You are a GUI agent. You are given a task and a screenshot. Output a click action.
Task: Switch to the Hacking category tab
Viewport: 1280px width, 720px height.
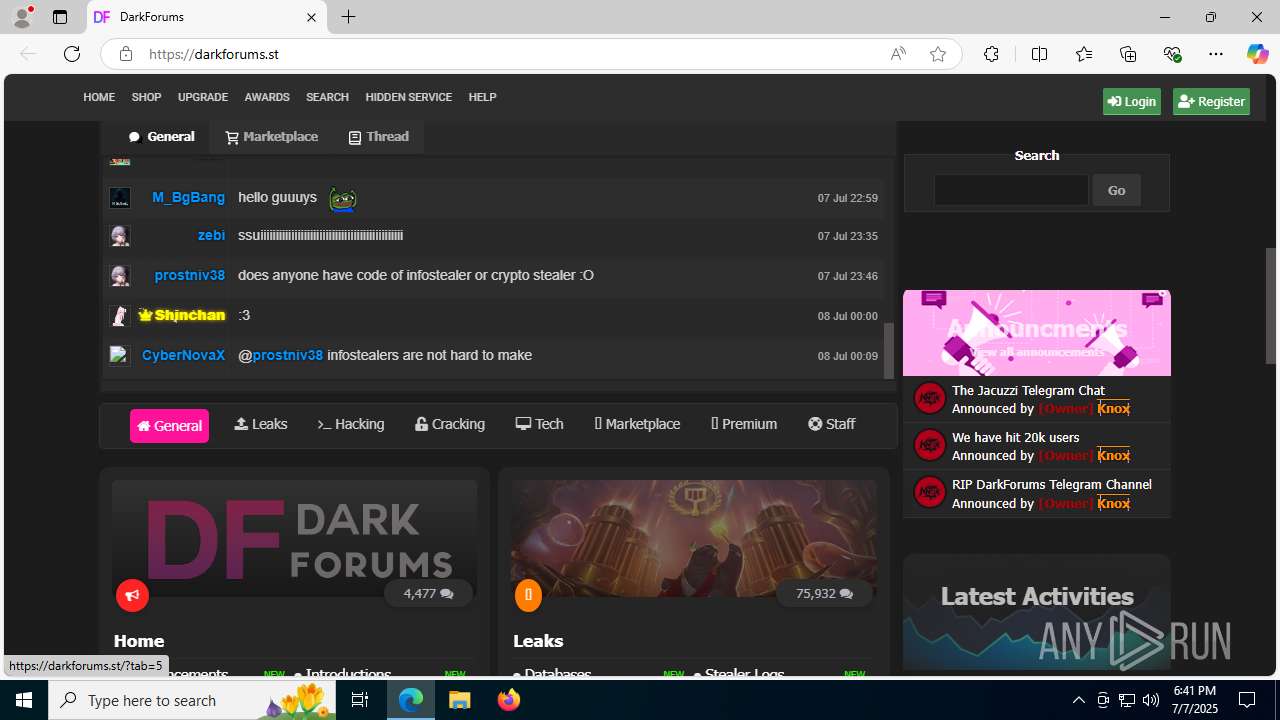351,424
